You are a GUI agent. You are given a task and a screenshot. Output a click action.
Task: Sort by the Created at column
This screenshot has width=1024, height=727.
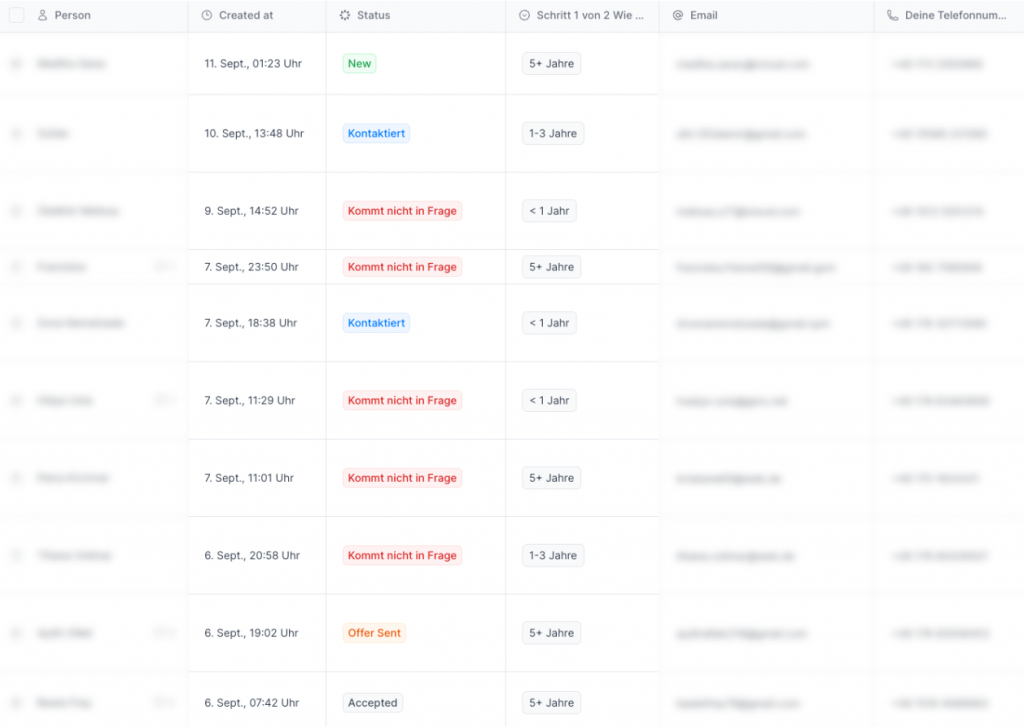246,16
